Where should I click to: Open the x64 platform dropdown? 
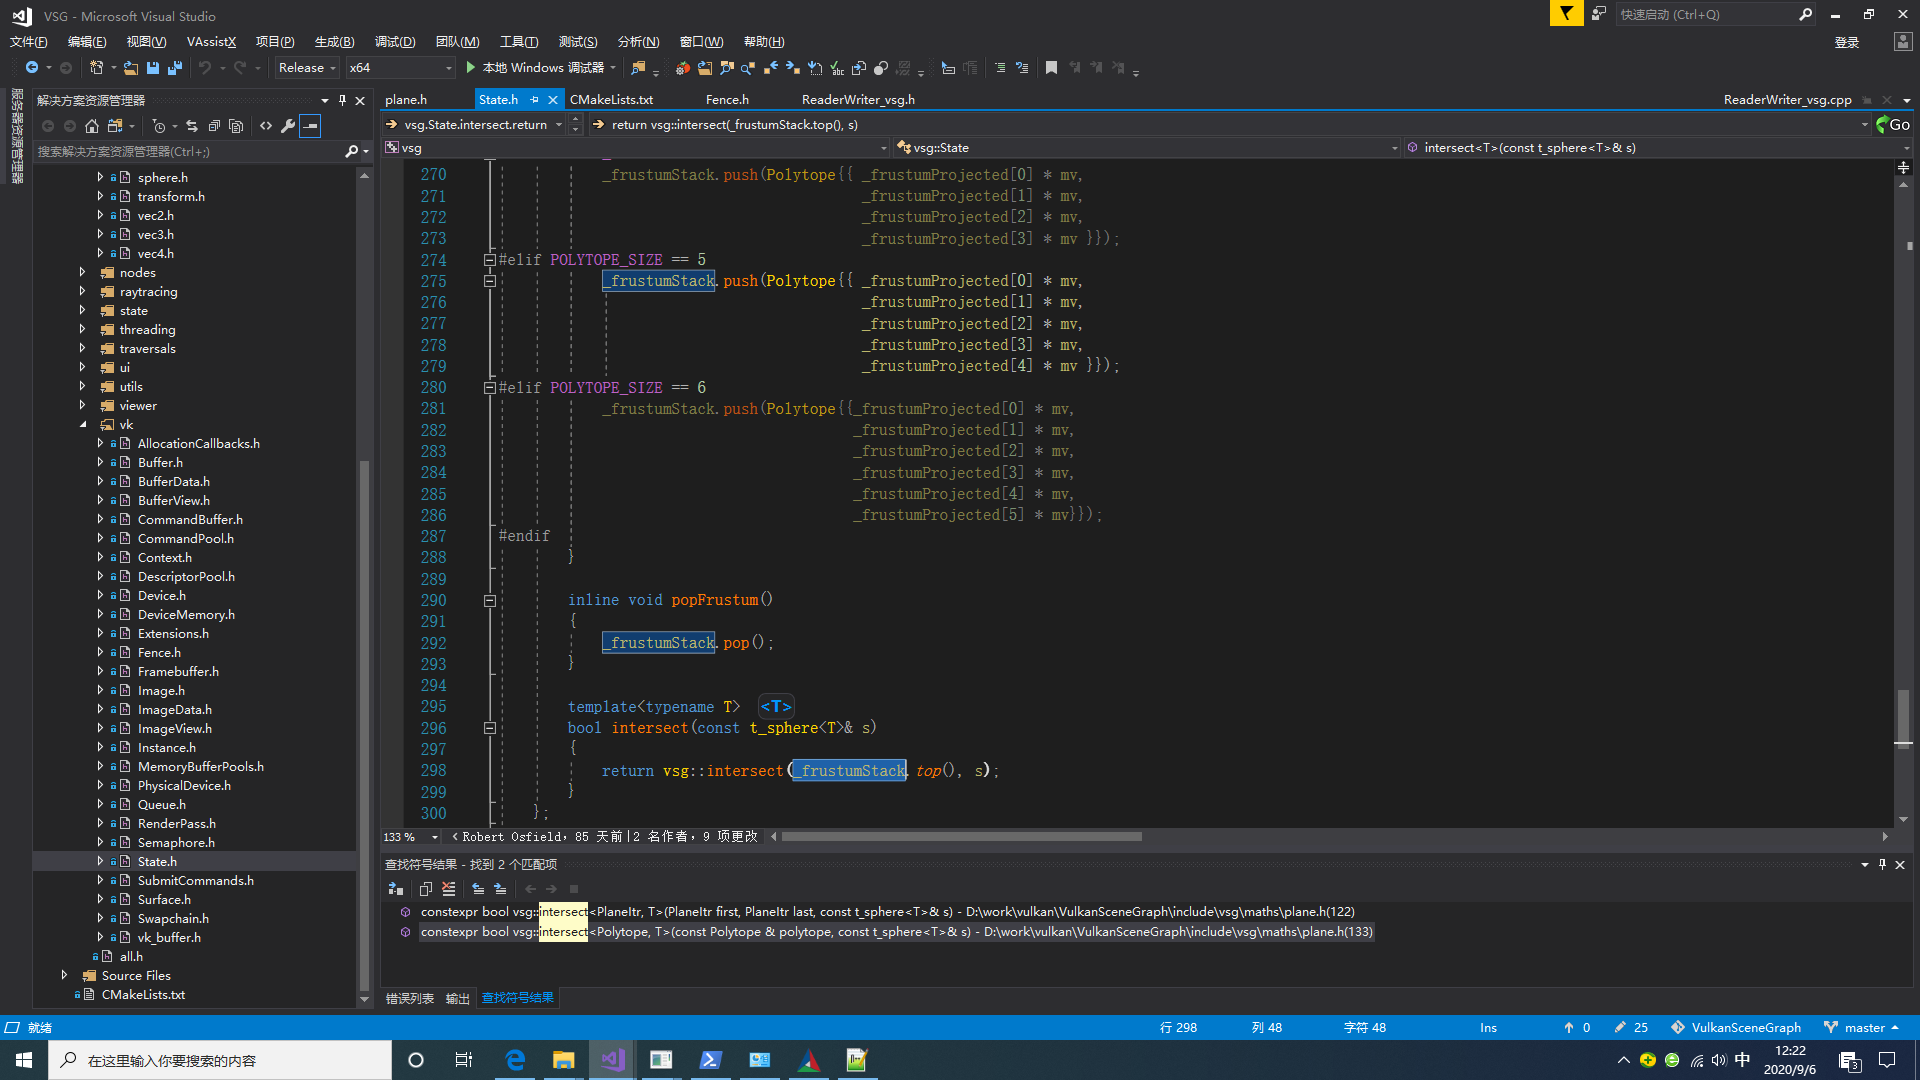(x=400, y=68)
